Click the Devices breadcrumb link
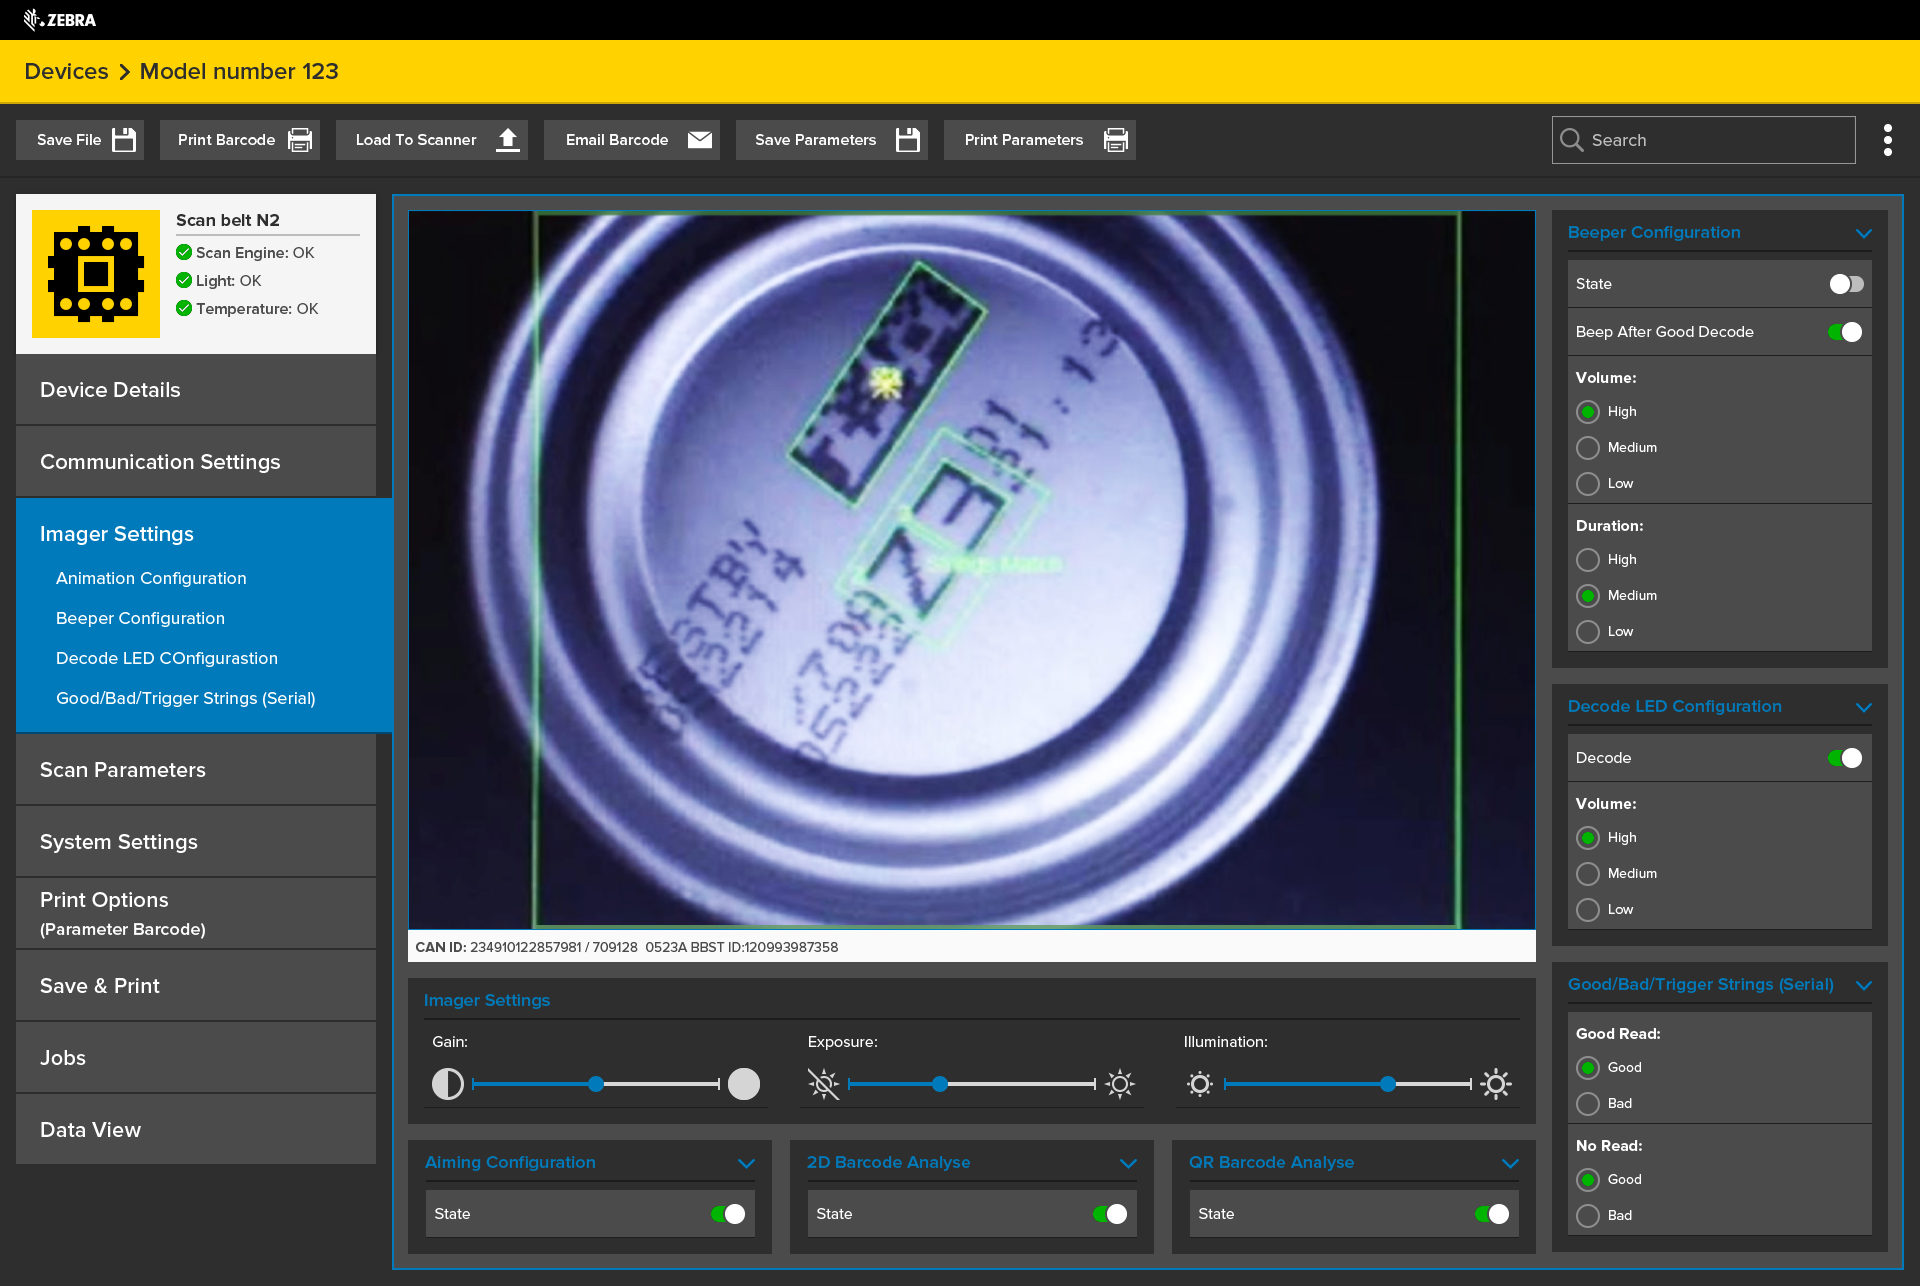 click(66, 72)
